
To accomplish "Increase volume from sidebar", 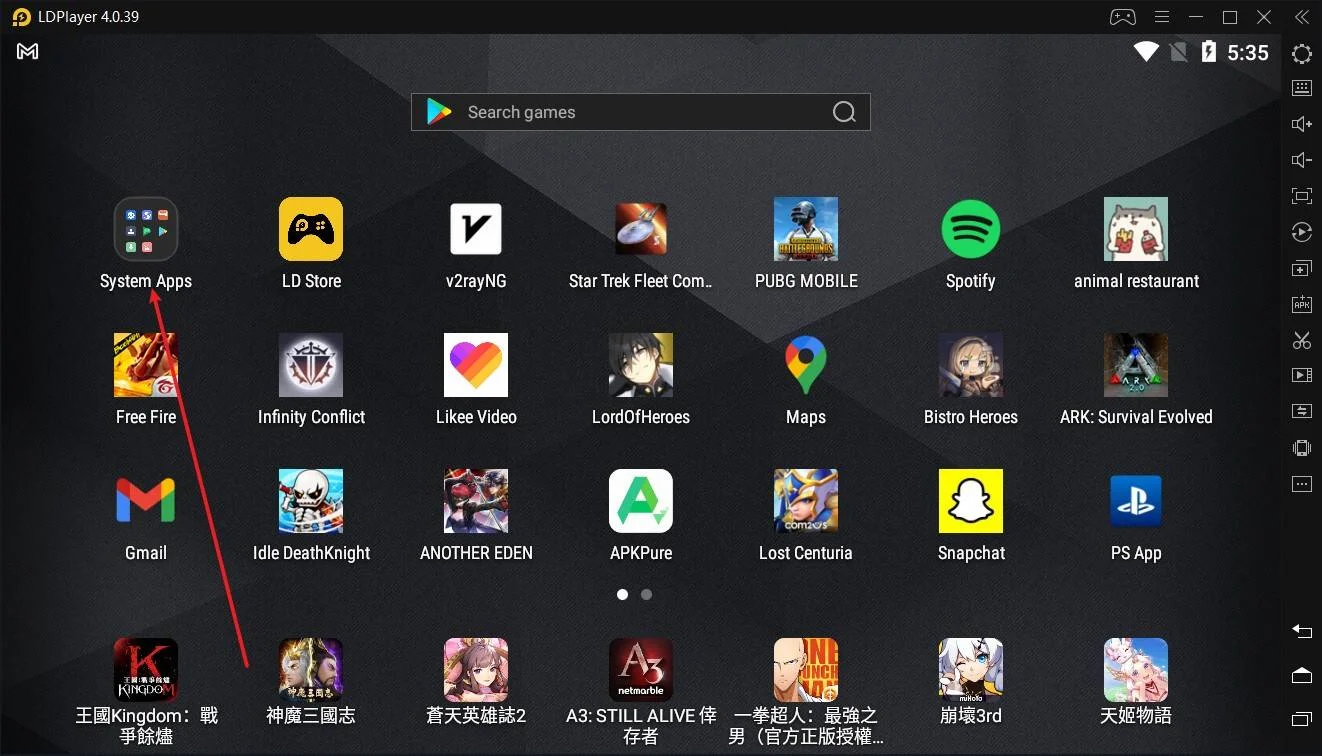I will pos(1302,124).
